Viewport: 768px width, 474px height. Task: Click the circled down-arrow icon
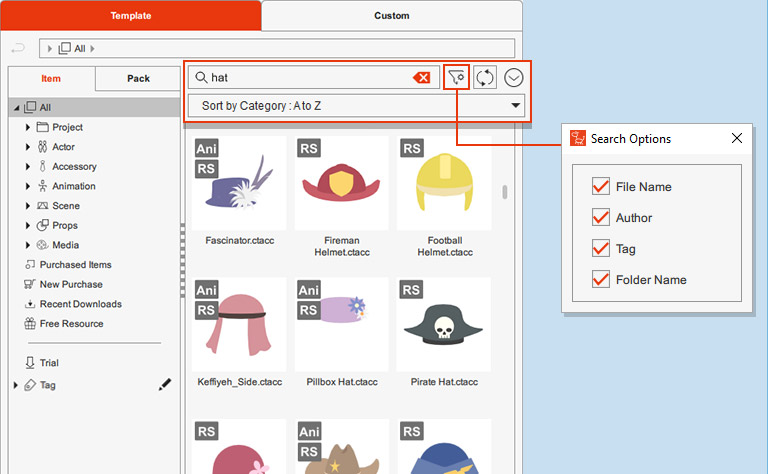(x=514, y=77)
